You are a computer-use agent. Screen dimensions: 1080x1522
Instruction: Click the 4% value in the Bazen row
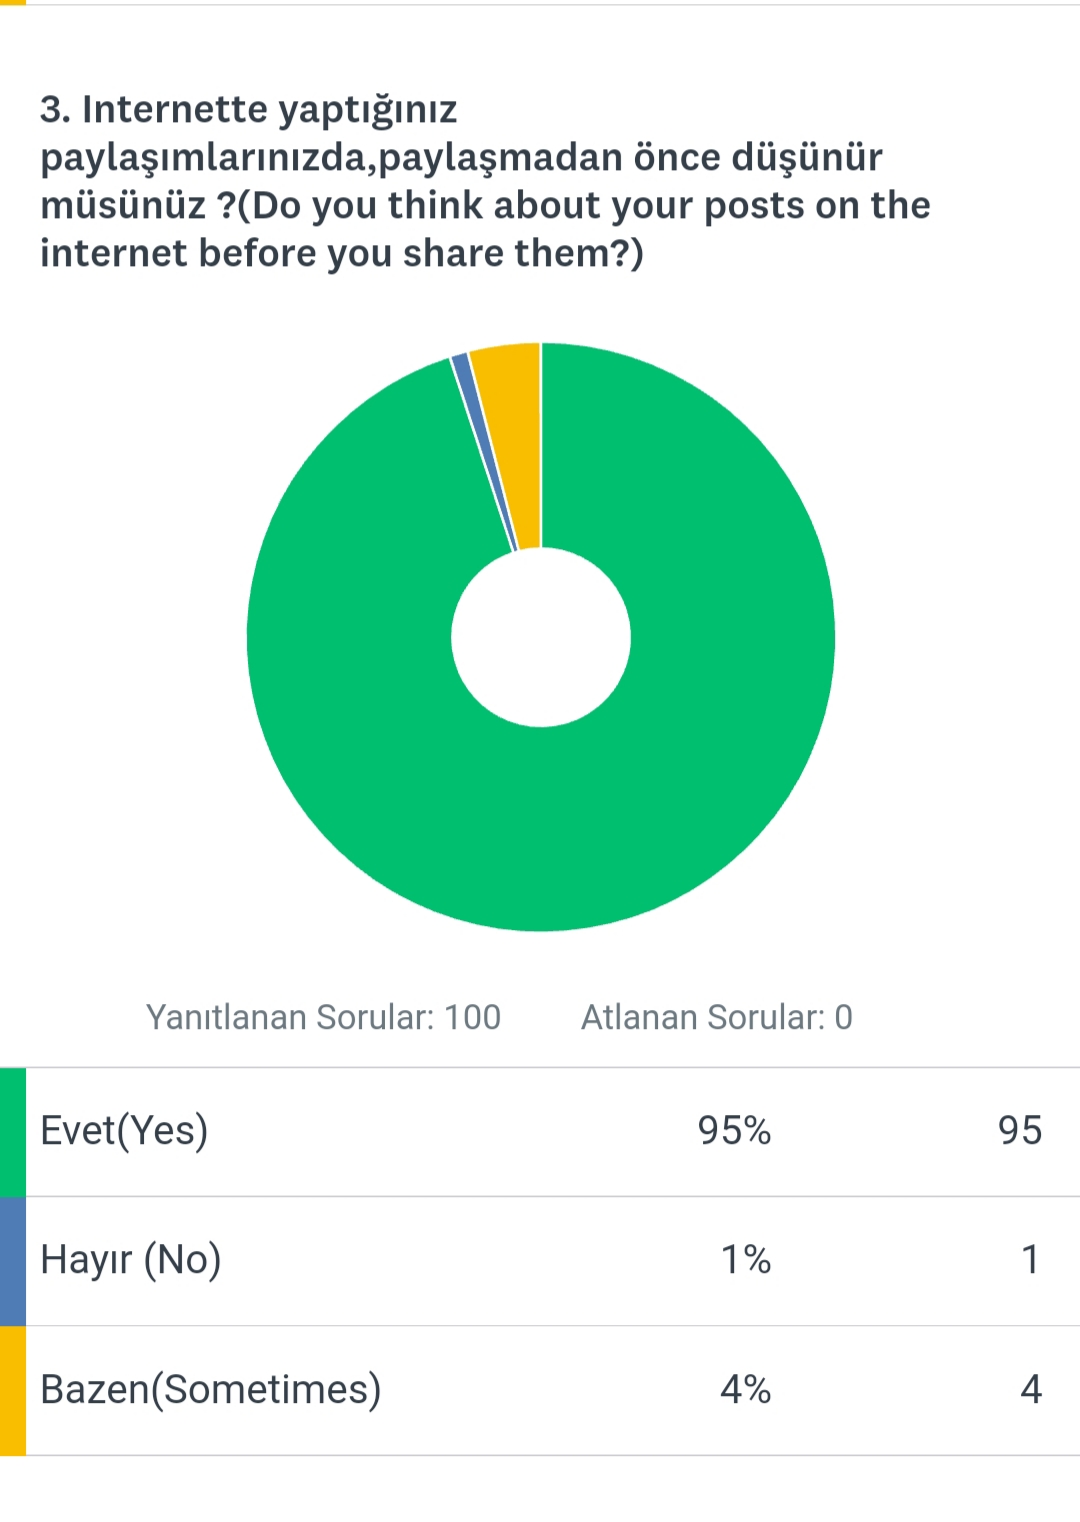click(745, 1390)
